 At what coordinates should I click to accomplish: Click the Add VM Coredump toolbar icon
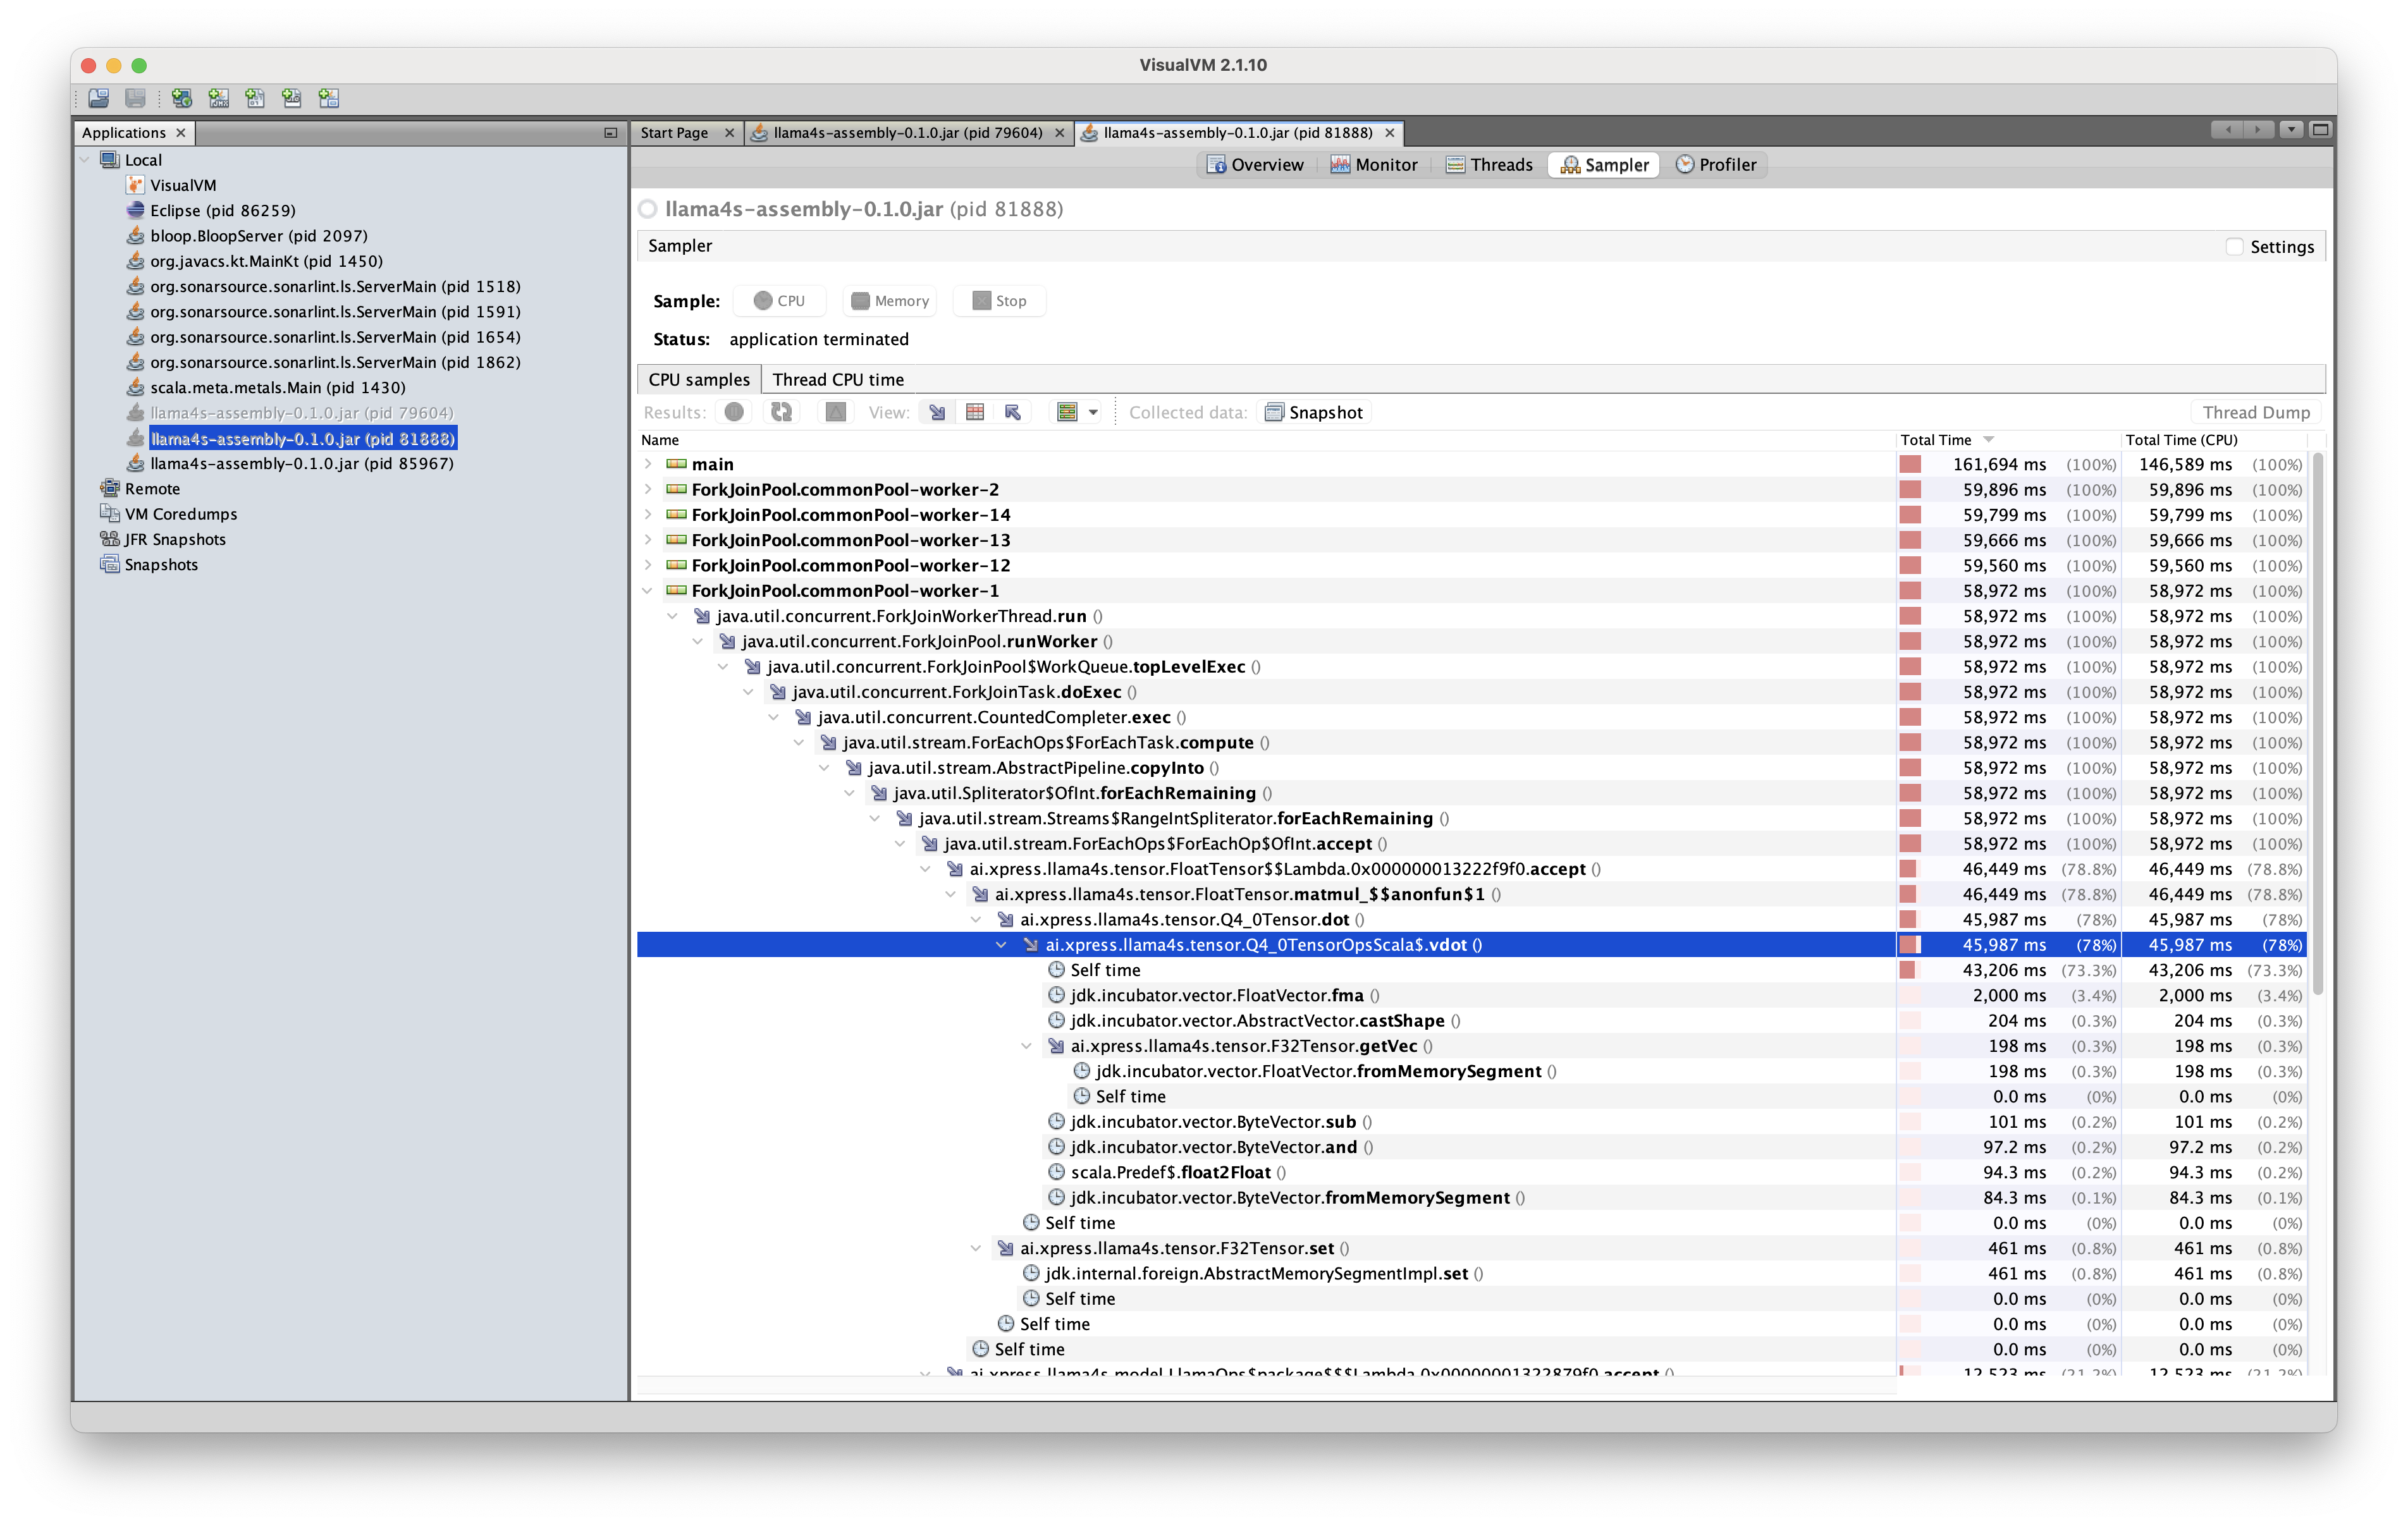pos(255,98)
